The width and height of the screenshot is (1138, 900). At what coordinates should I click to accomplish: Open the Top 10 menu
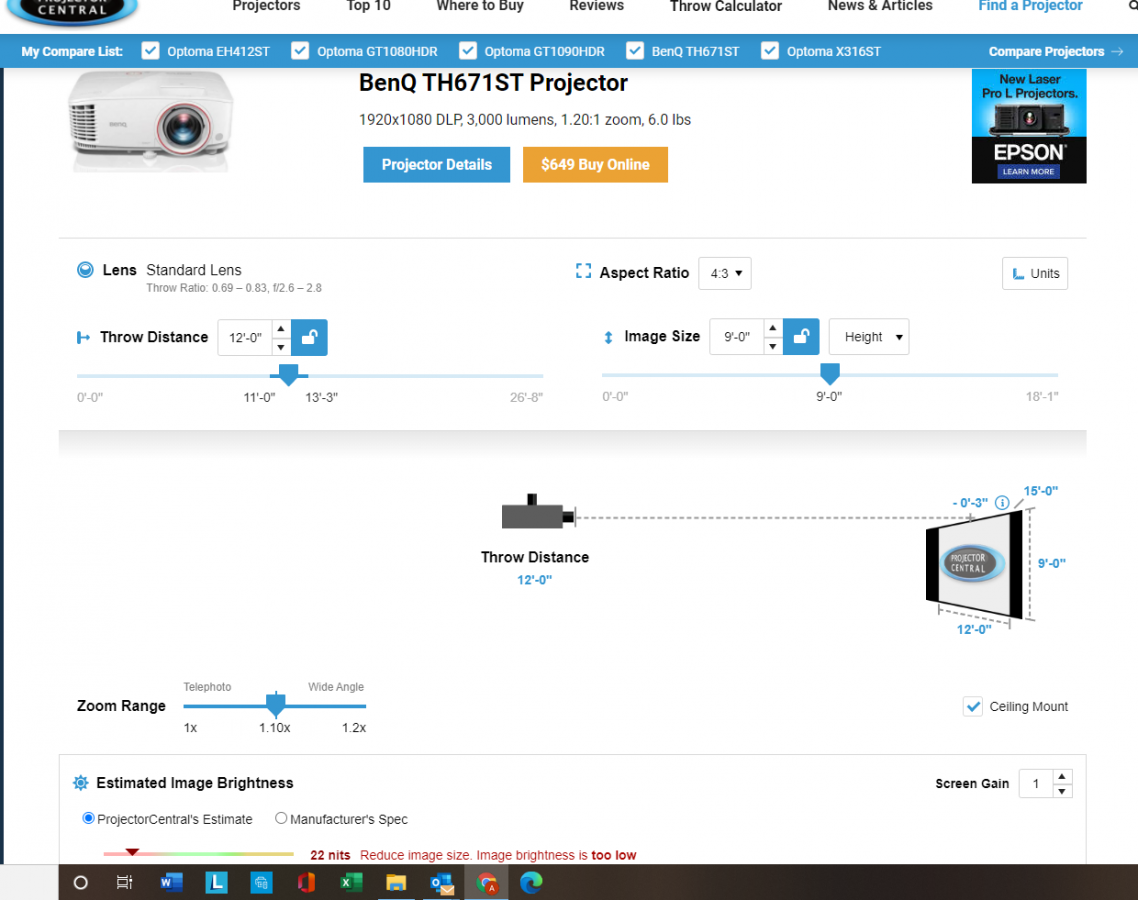369,7
